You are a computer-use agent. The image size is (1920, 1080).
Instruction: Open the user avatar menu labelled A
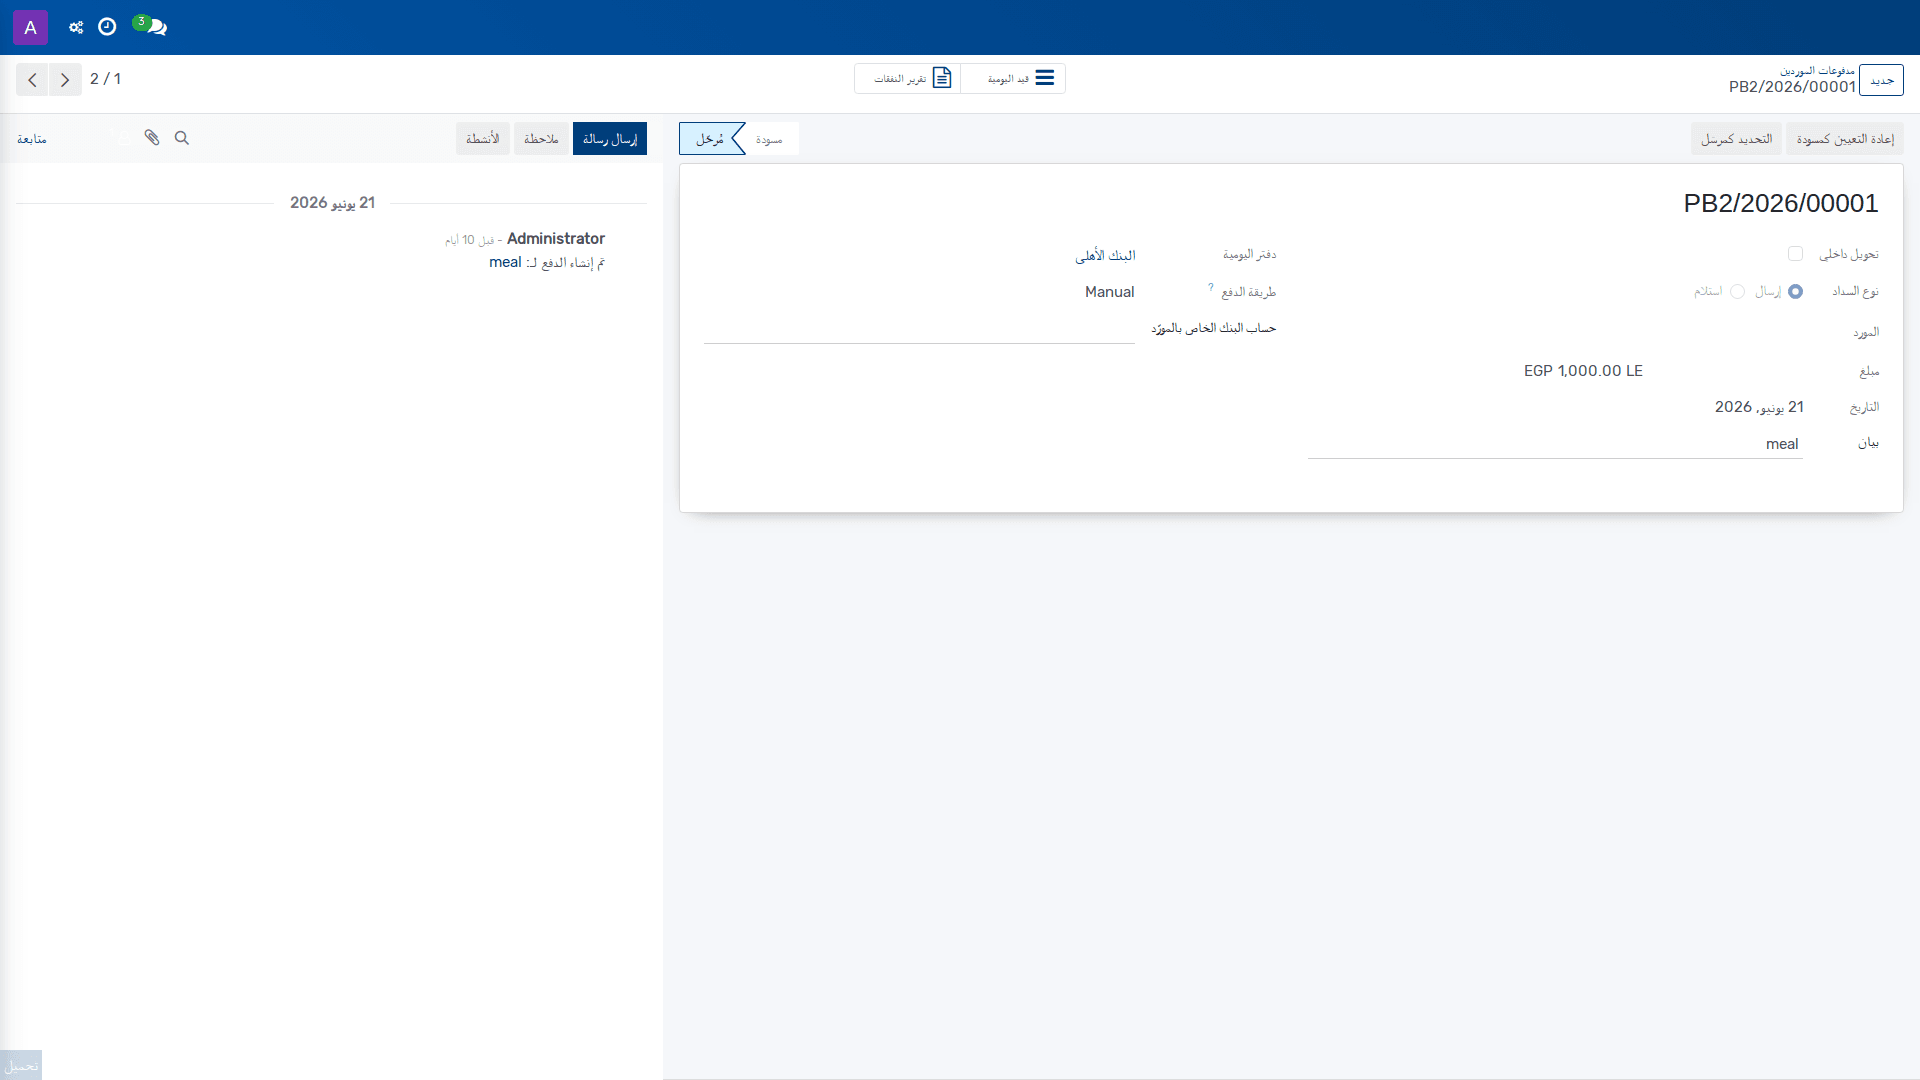pos(30,27)
